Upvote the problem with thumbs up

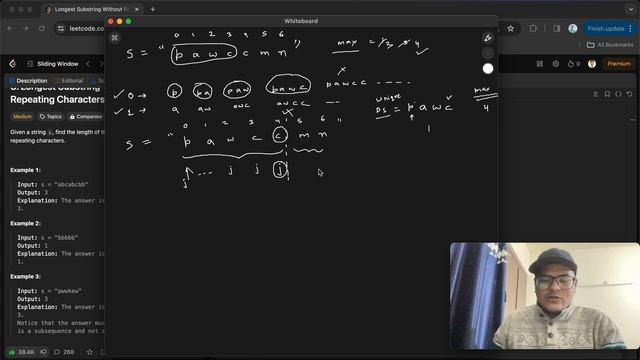pos(21,352)
